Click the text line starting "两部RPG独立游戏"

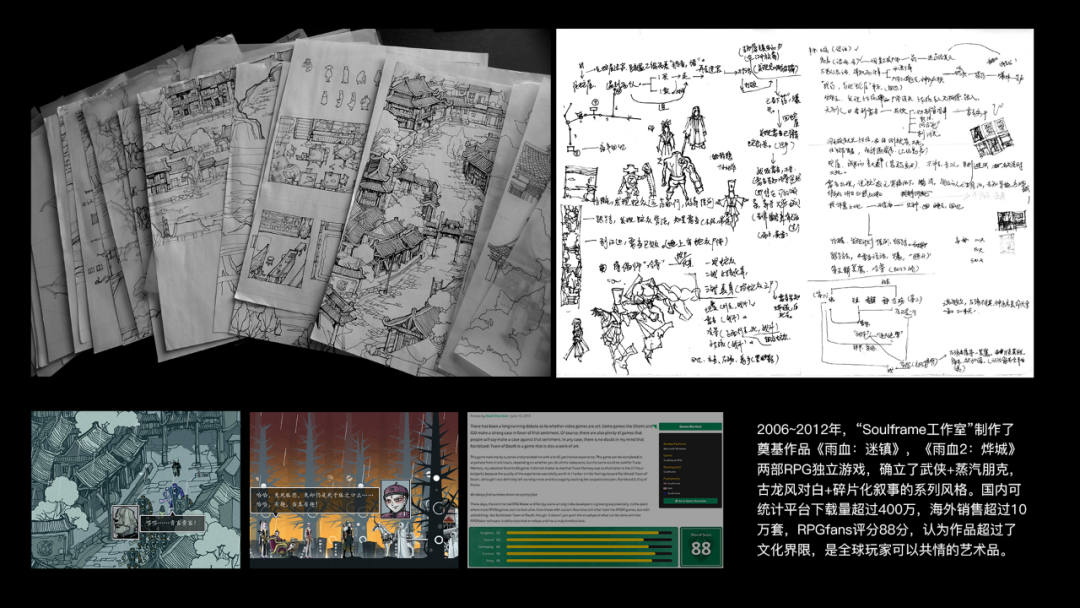(x=886, y=470)
